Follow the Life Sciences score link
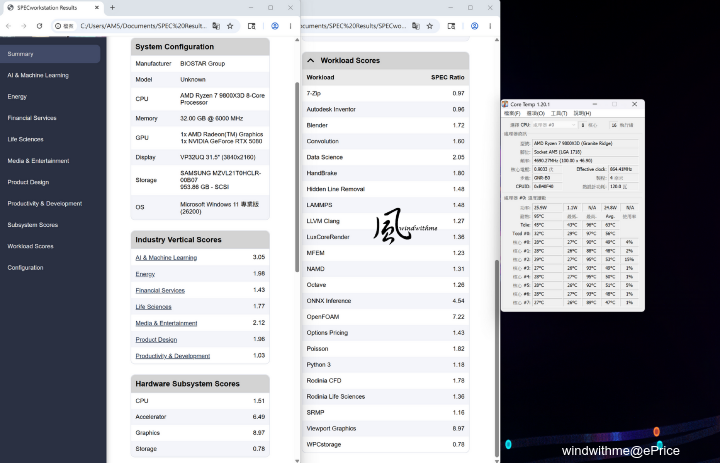Screen dimensions: 720x463 (x=153, y=307)
